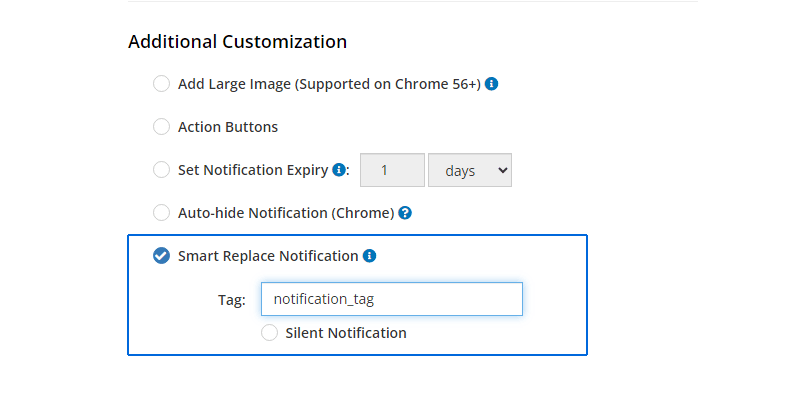Image resolution: width=800 pixels, height=400 pixels.
Task: Open info icon beside Set Notification Expiry
Action: point(339,169)
